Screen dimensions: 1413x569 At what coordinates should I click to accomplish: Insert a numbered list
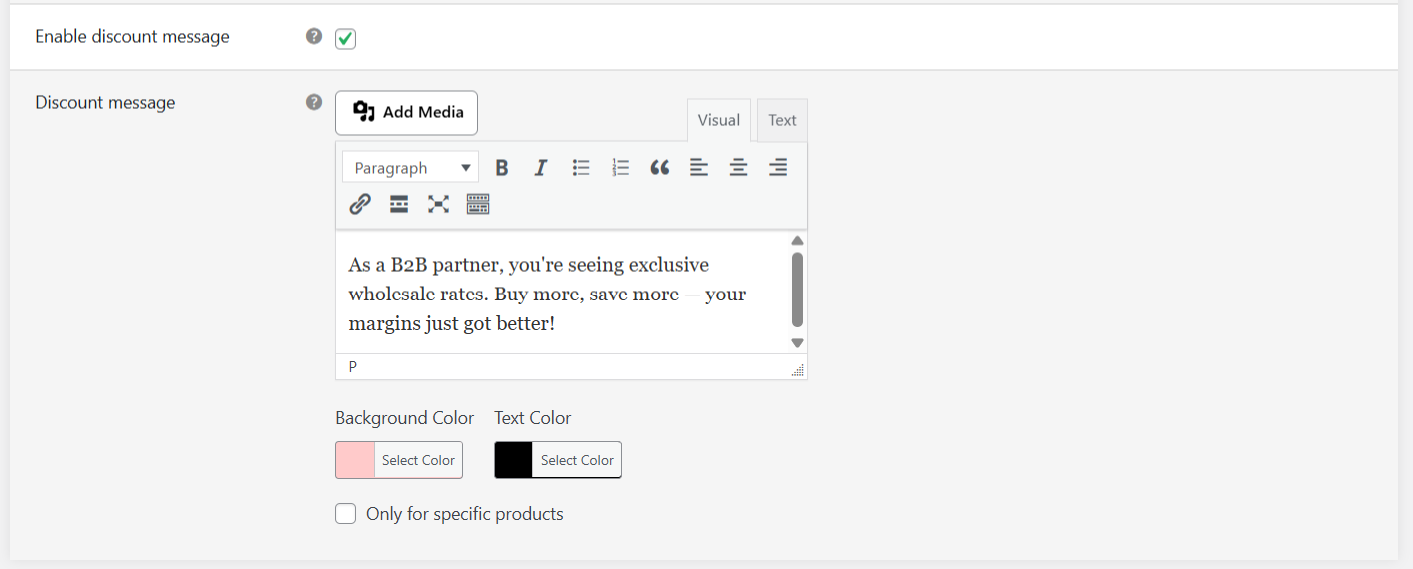tap(620, 168)
